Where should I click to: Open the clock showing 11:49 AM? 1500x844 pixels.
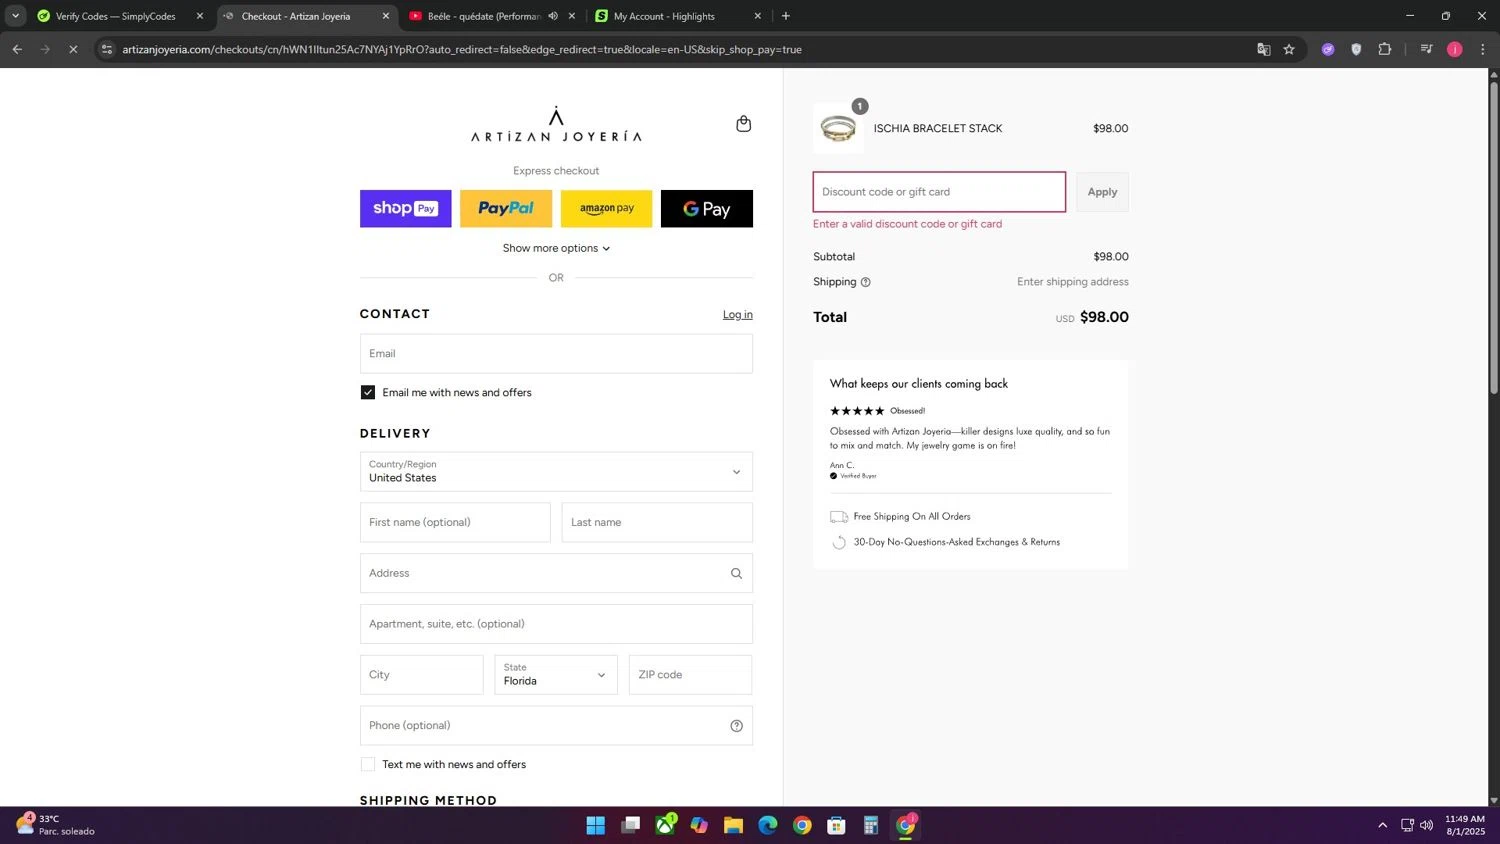point(1465,825)
